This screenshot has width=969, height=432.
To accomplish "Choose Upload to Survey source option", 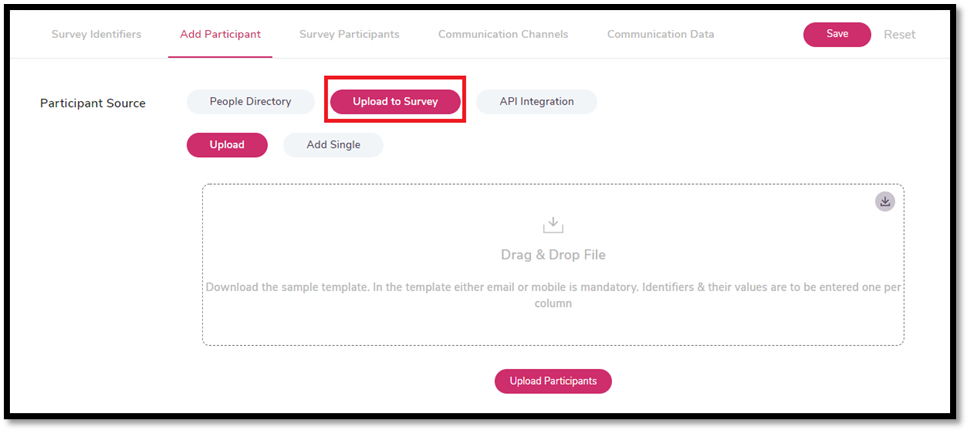I will pyautogui.click(x=395, y=102).
